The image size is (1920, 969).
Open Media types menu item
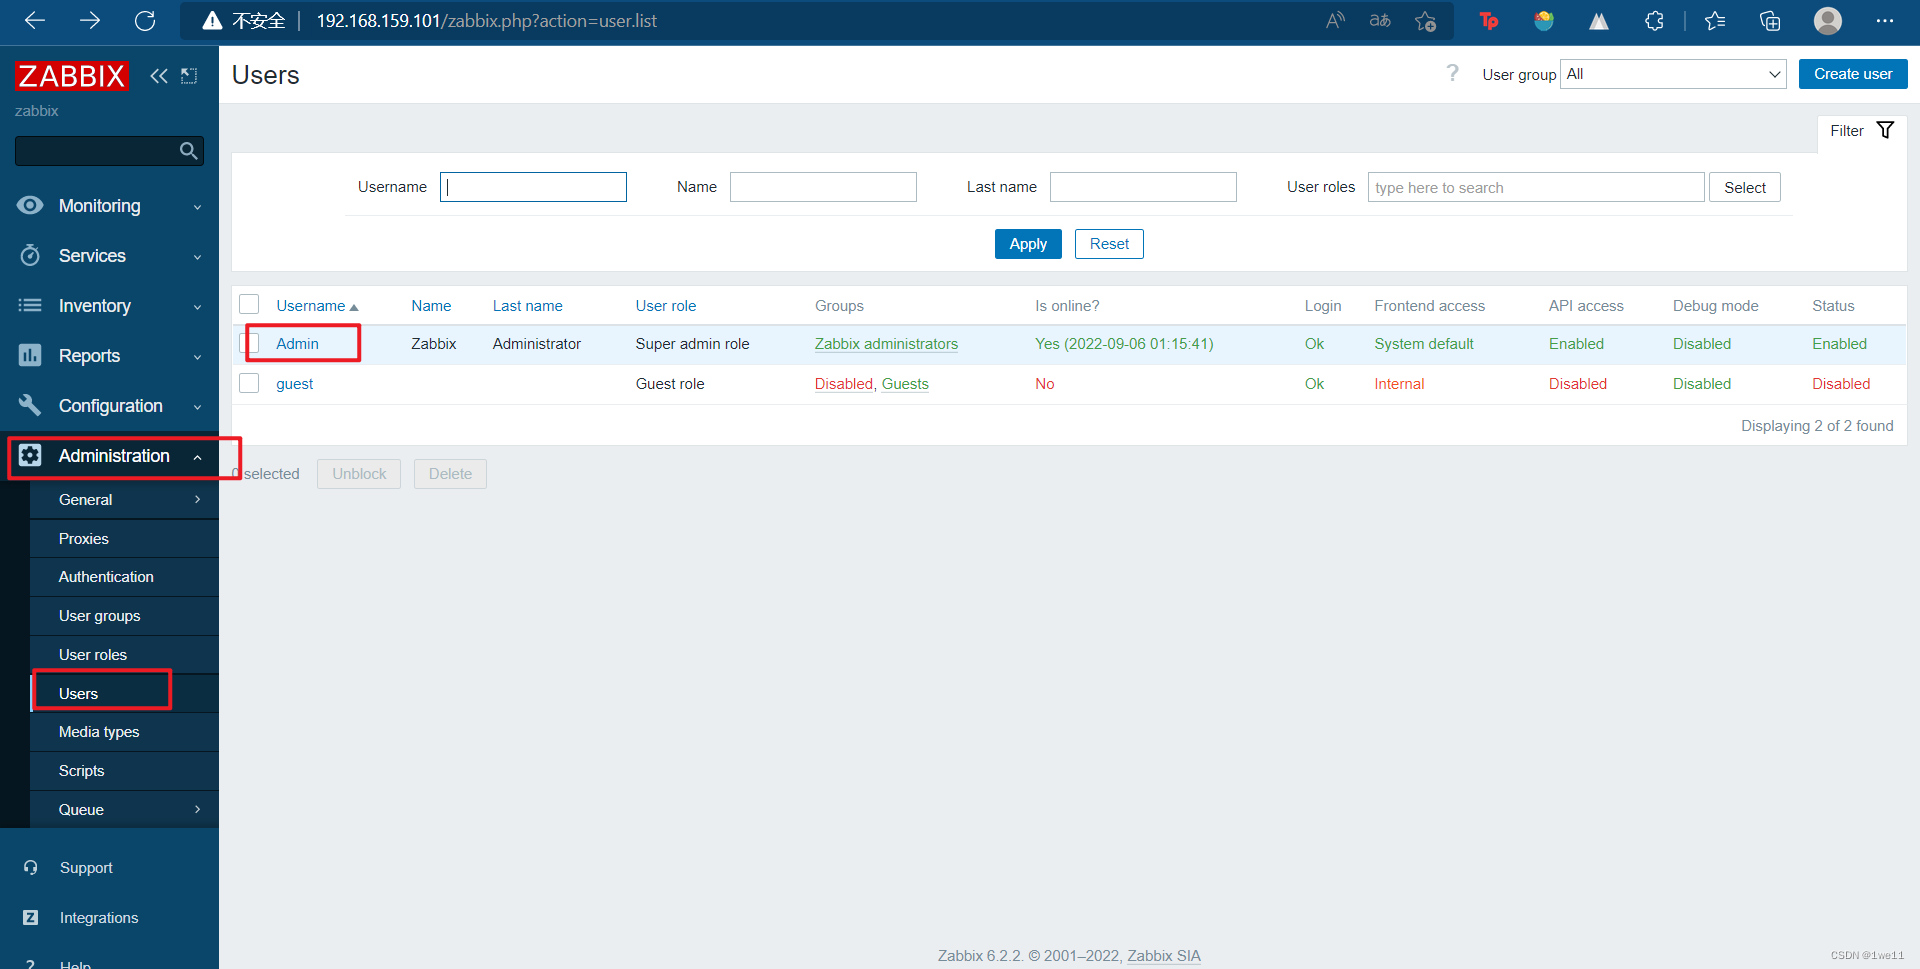(x=124, y=732)
